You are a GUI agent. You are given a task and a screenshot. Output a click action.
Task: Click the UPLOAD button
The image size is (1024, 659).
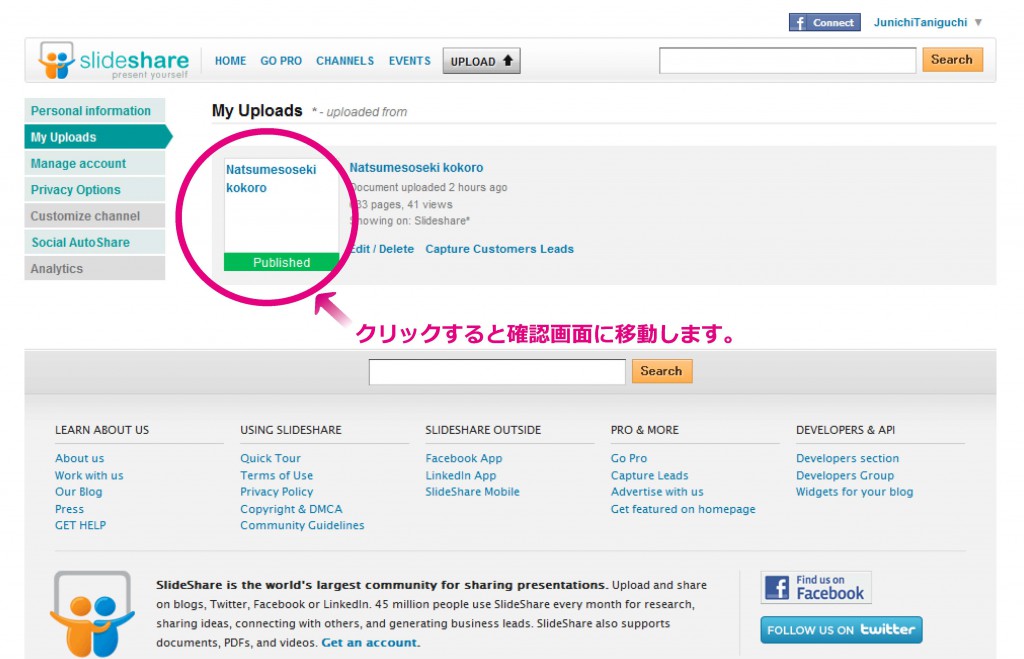(481, 61)
